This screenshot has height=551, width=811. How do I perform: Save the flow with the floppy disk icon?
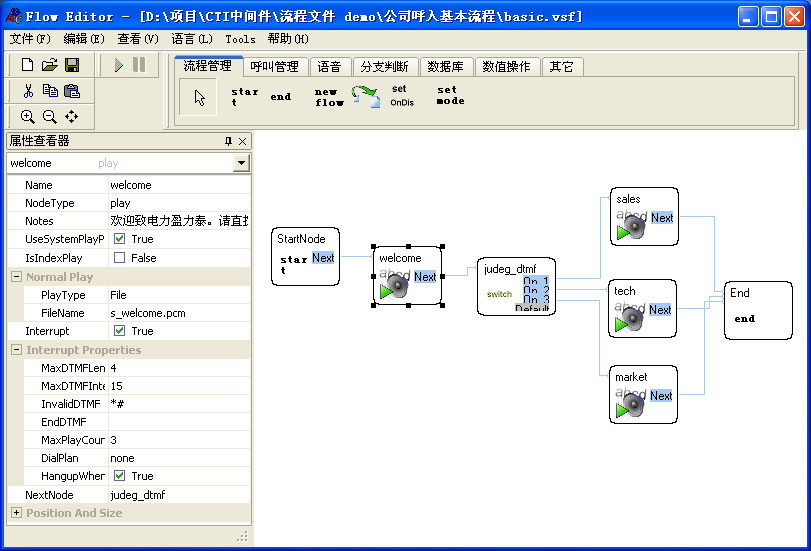tap(71, 65)
